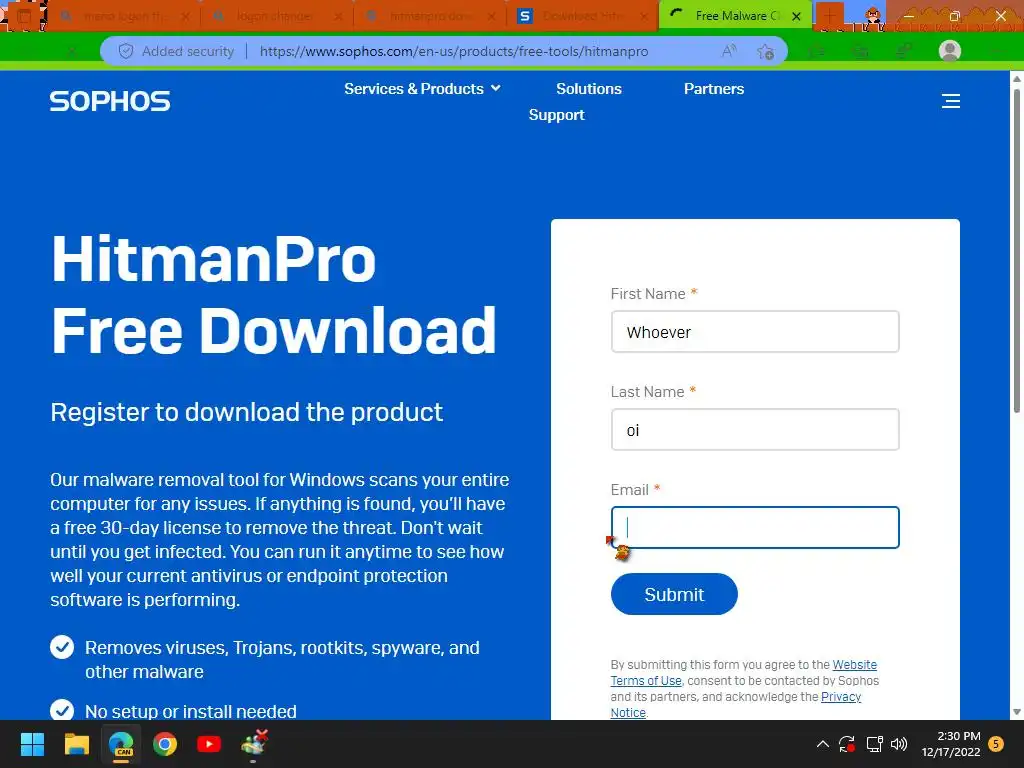Click the taskbar app icon with red X

pos(254,743)
